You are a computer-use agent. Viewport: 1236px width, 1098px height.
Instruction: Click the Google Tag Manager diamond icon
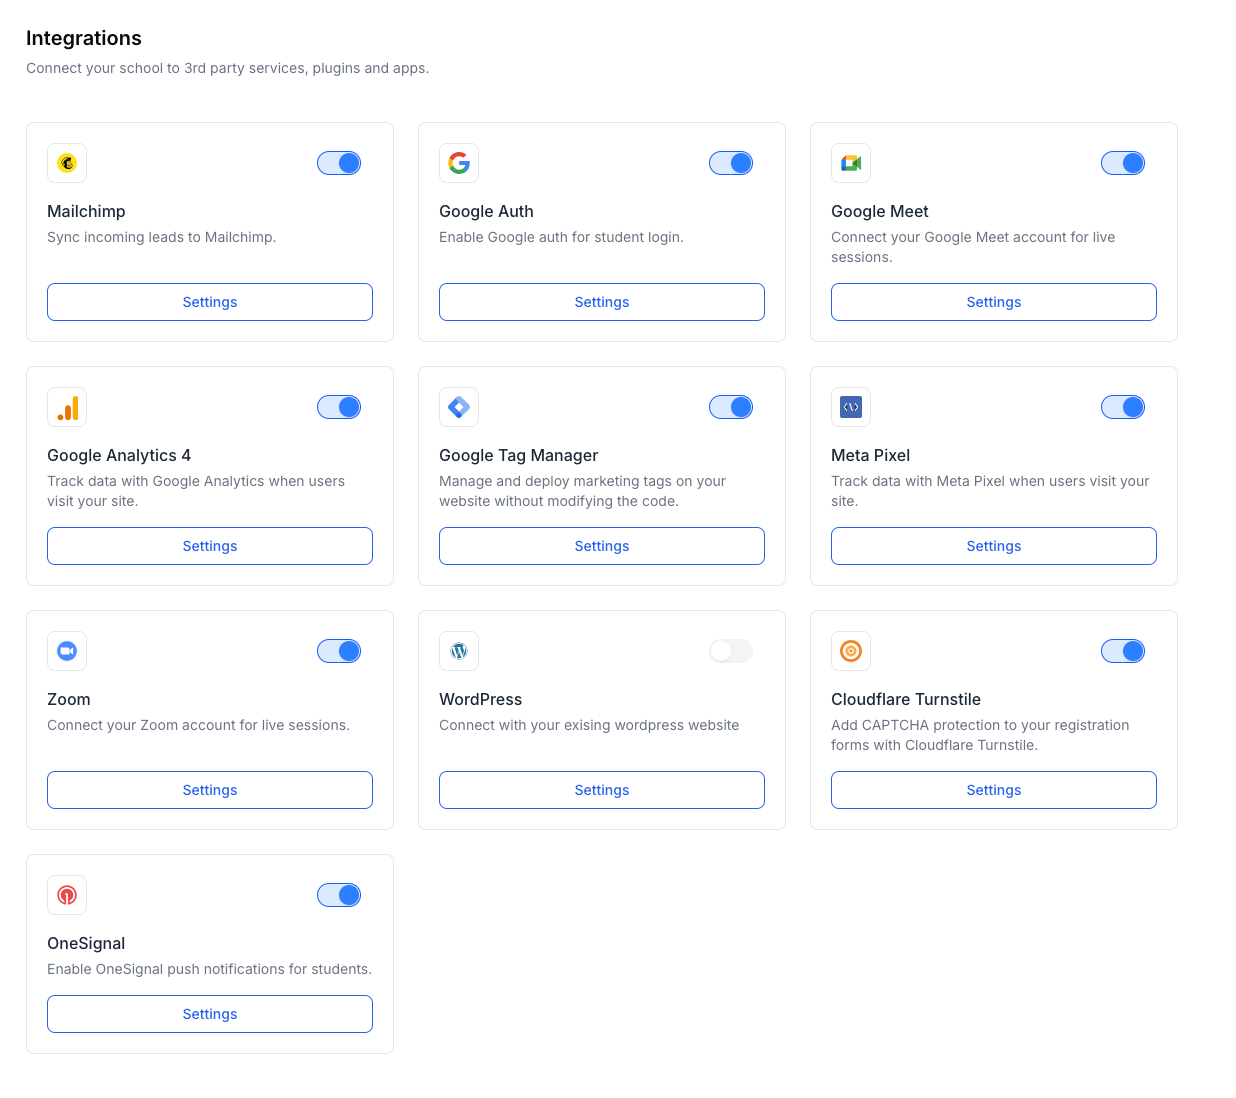[459, 407]
